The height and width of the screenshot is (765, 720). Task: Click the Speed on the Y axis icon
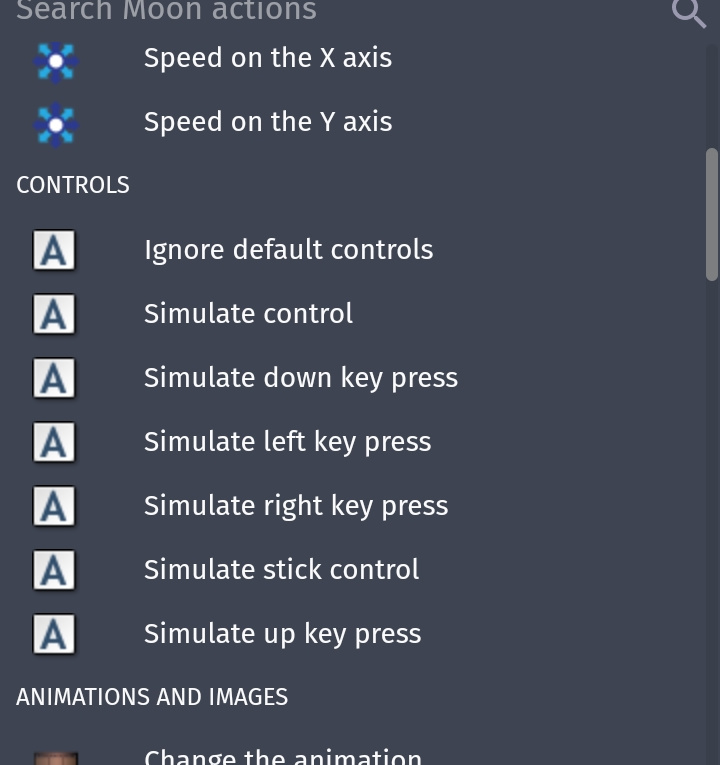point(56,125)
